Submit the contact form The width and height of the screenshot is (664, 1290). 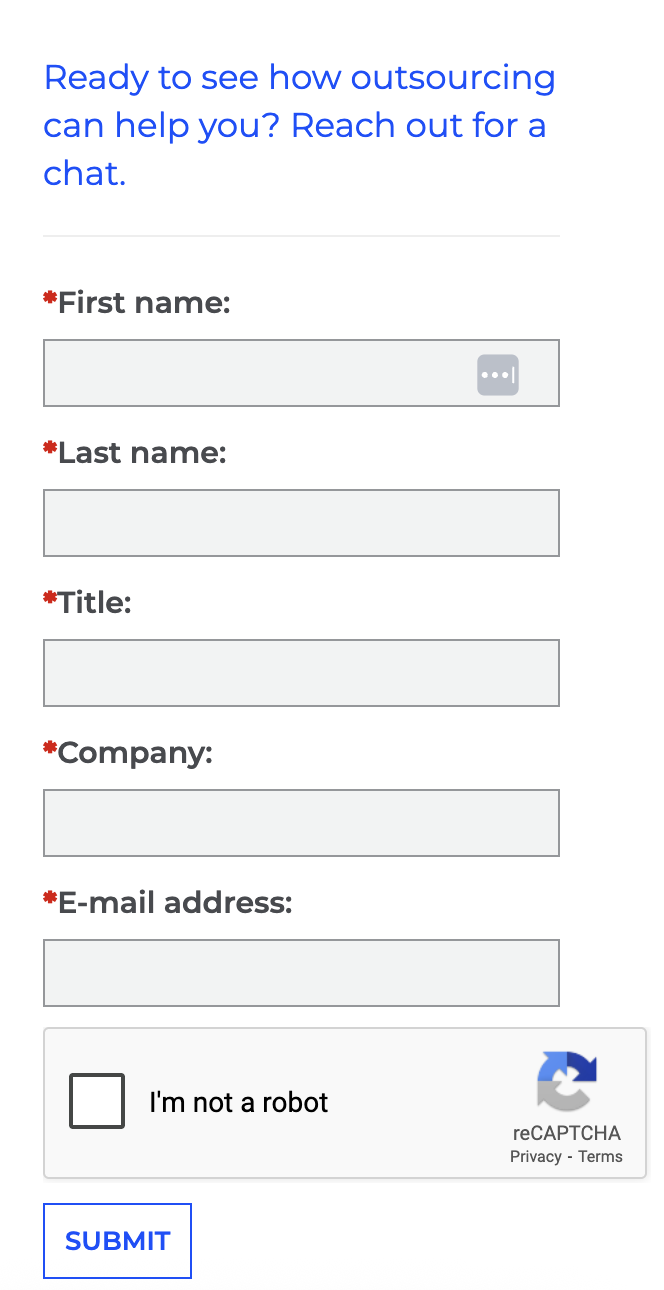click(117, 1241)
